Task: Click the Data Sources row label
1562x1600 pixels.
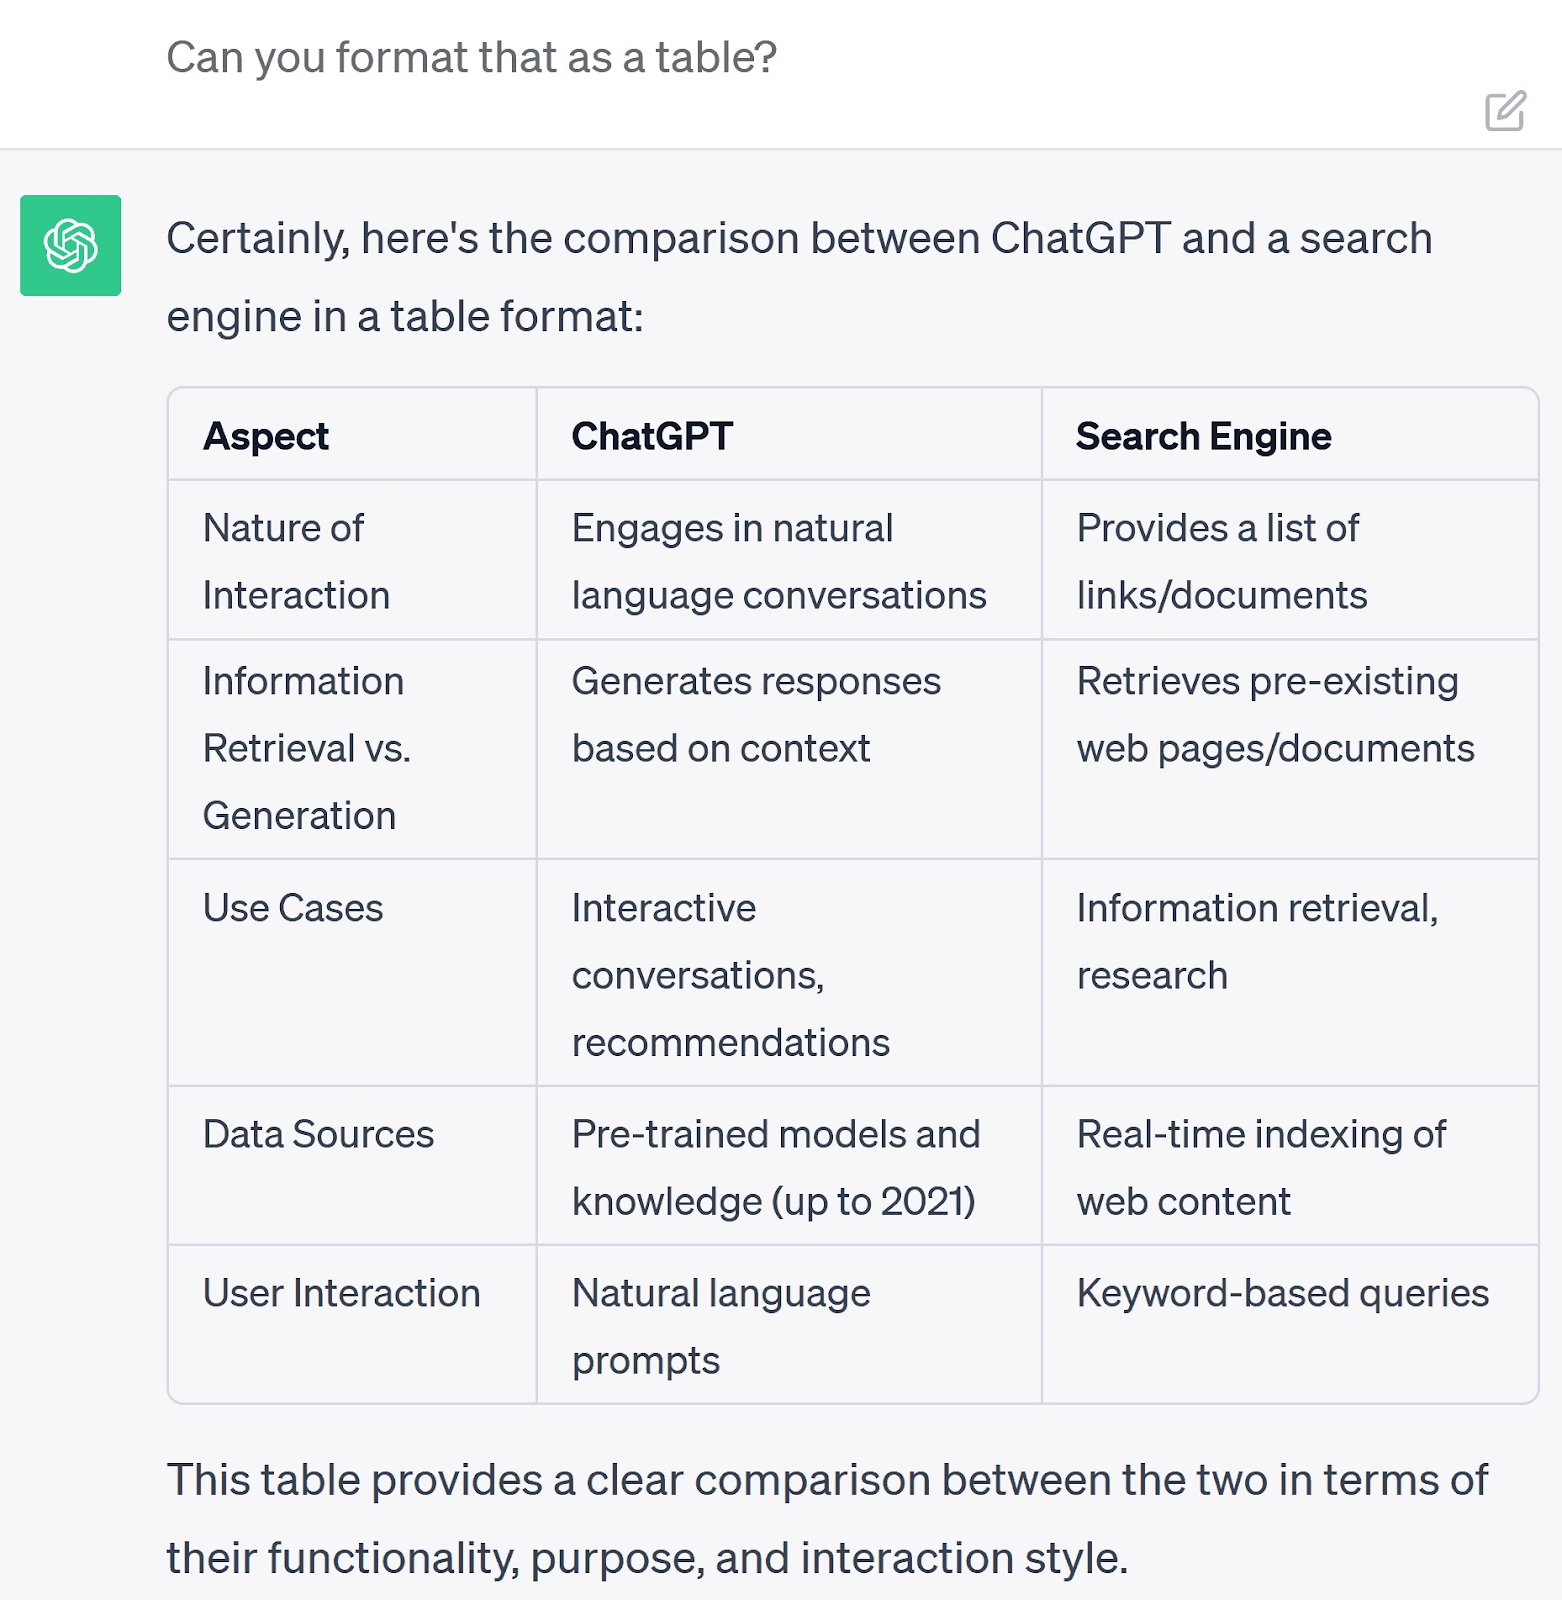Action: tap(318, 1134)
